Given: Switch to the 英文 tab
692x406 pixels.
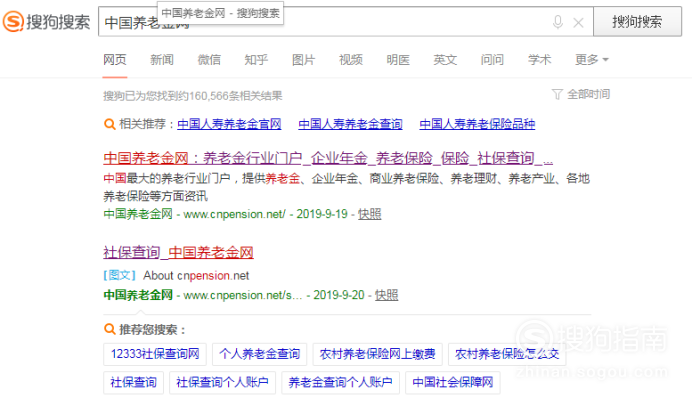Looking at the screenshot, I should click(x=445, y=60).
